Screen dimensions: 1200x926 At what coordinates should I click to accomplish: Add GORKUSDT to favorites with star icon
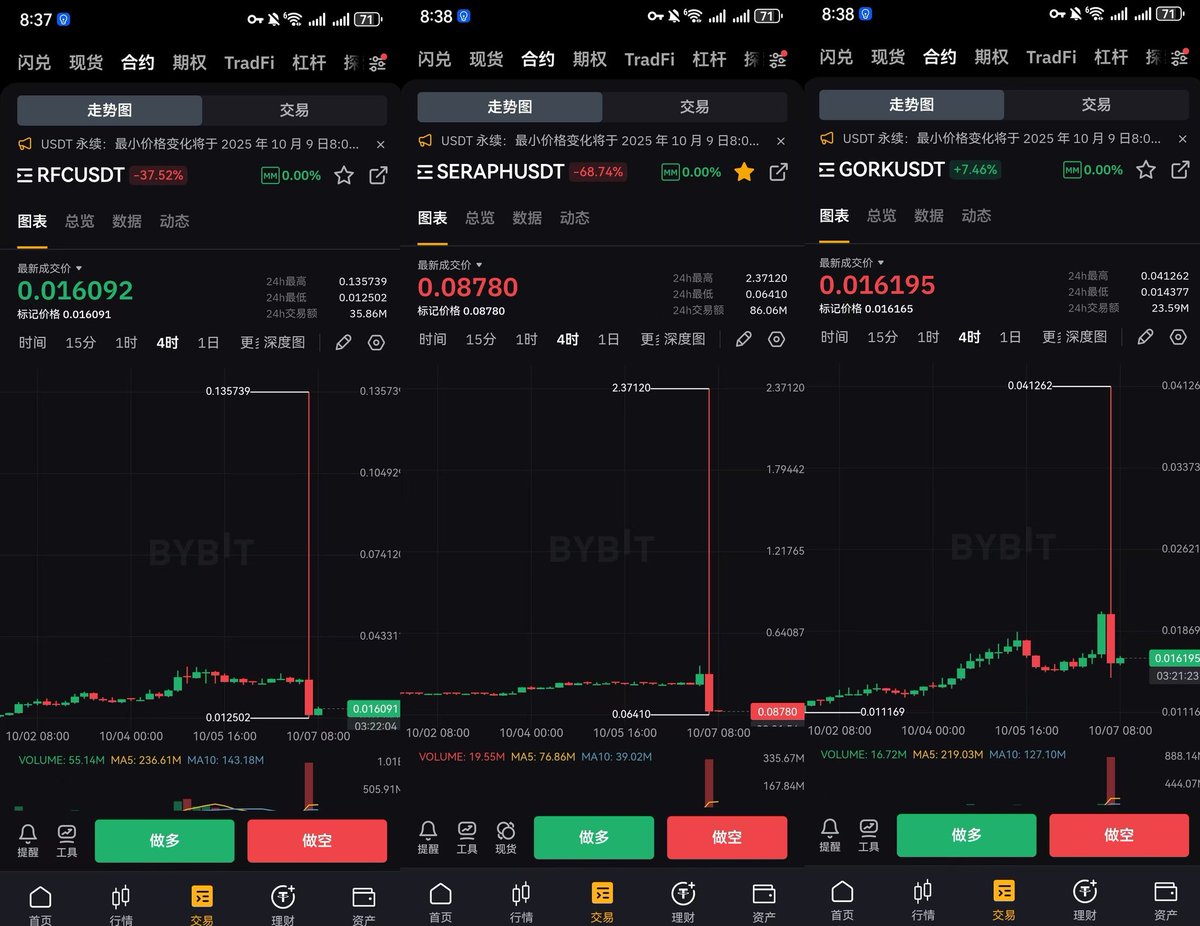tap(1146, 170)
